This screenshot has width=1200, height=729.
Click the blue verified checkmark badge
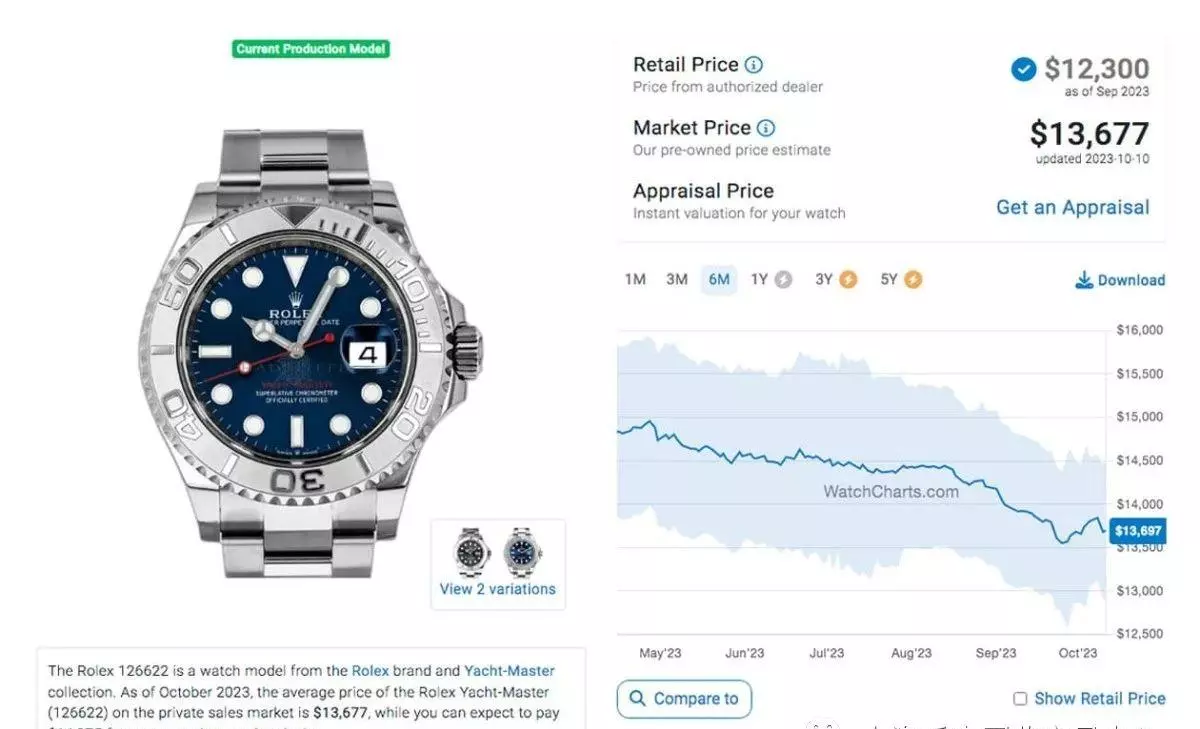[x=1023, y=69]
